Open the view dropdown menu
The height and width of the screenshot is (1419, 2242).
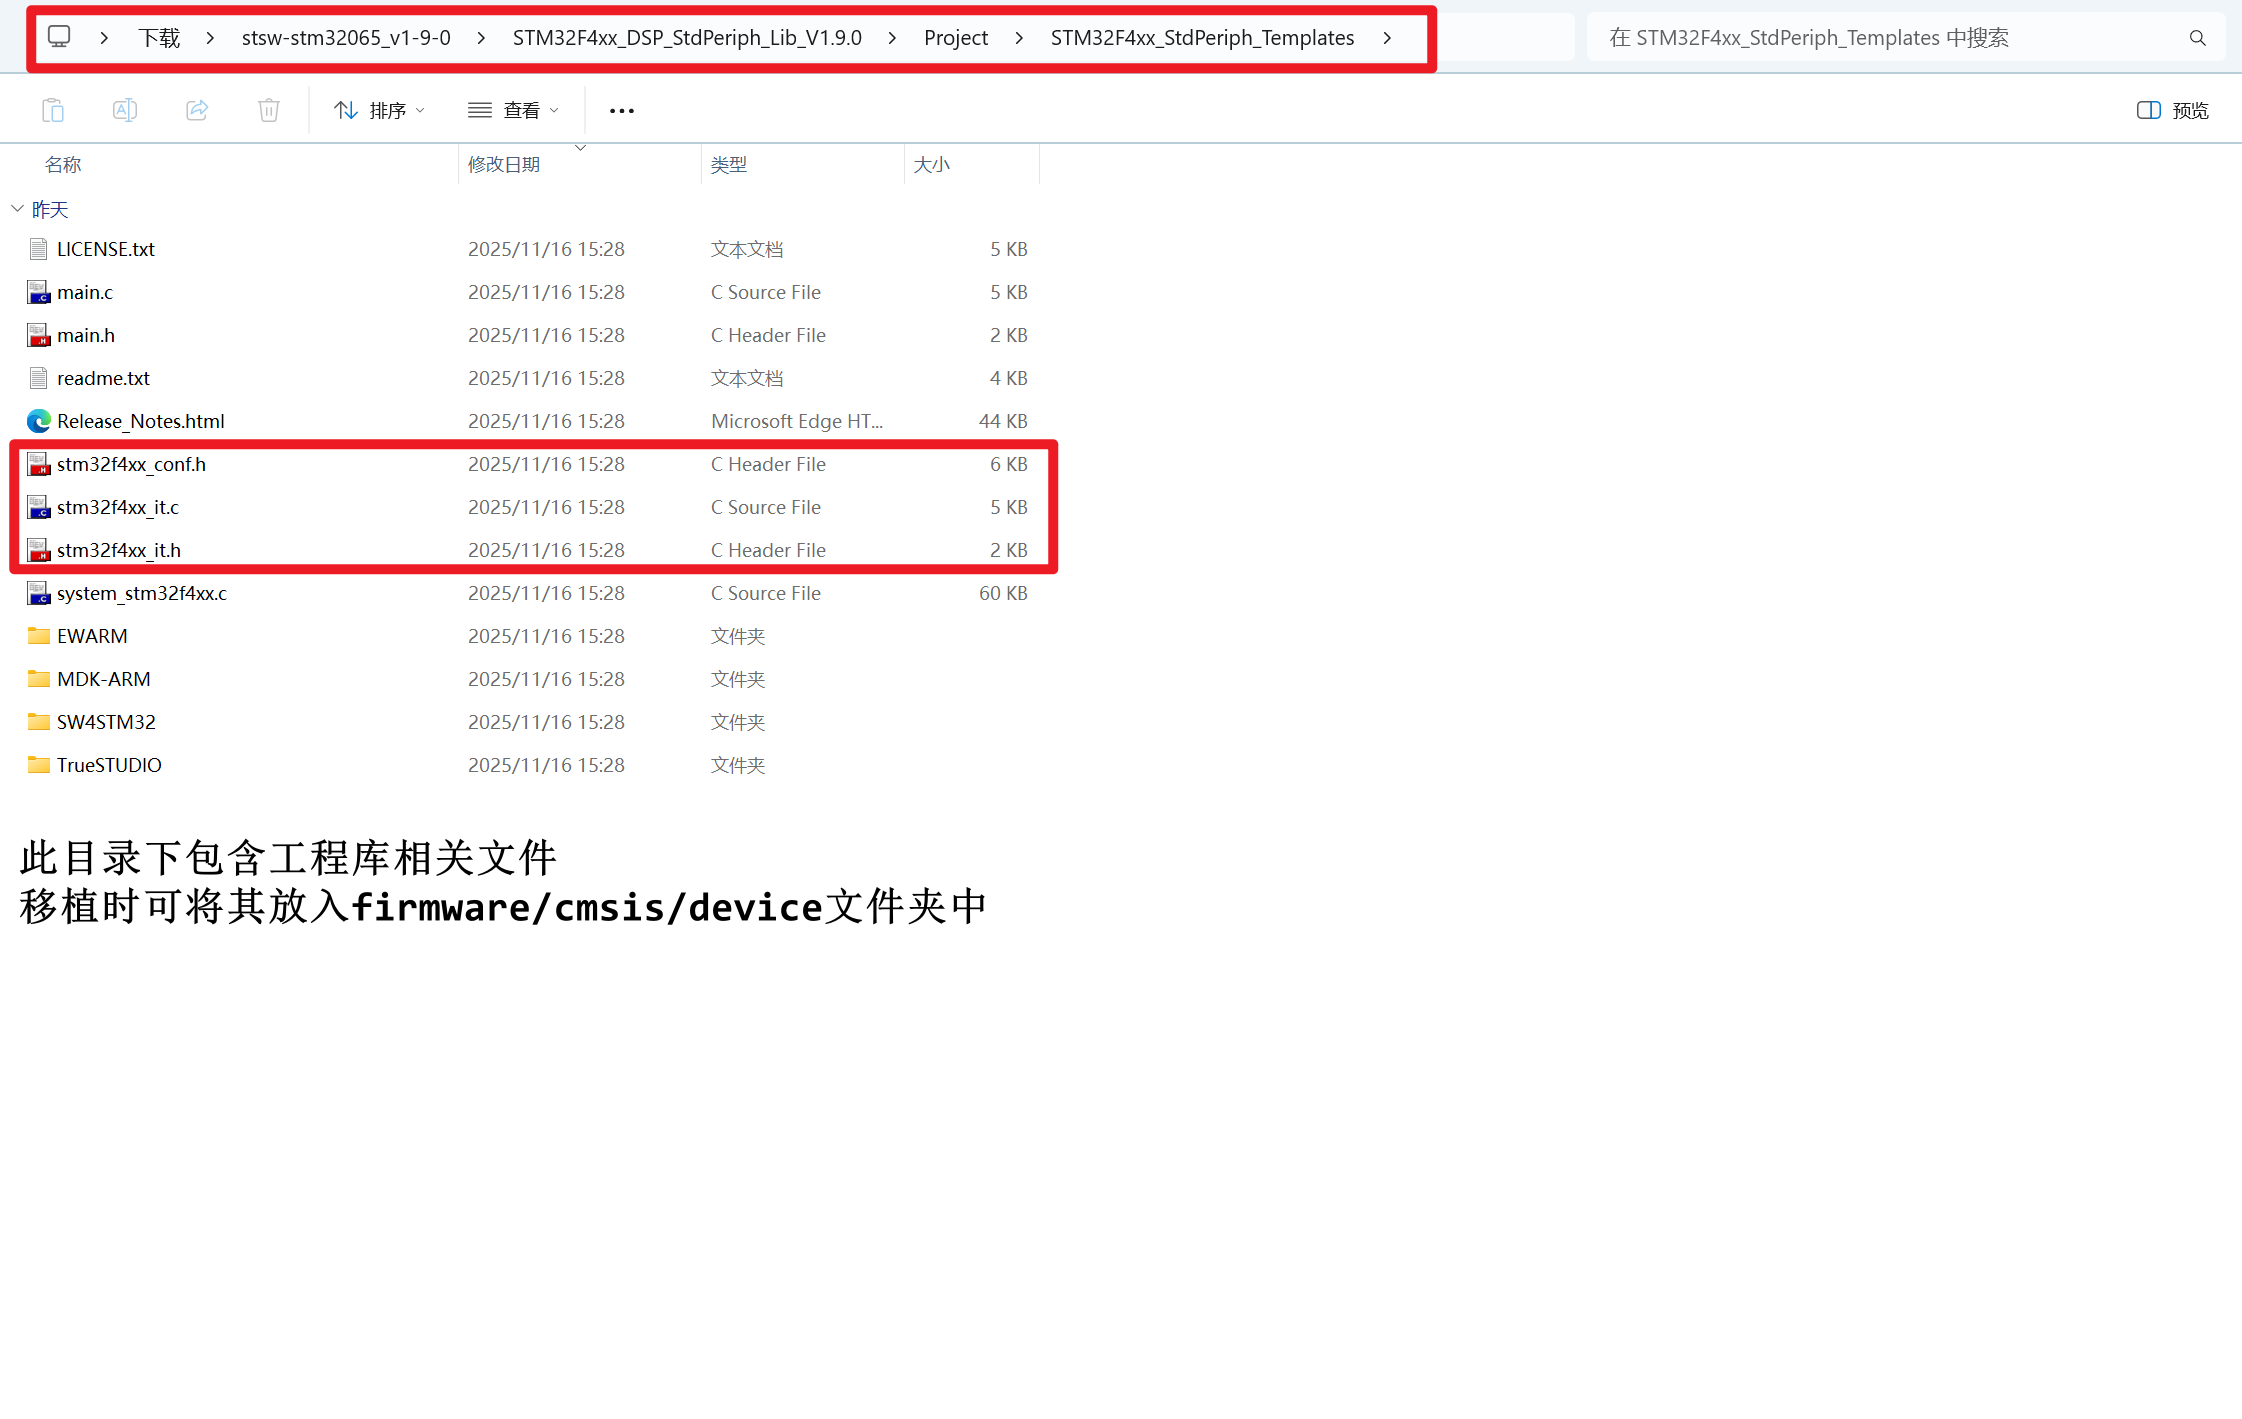(x=513, y=110)
